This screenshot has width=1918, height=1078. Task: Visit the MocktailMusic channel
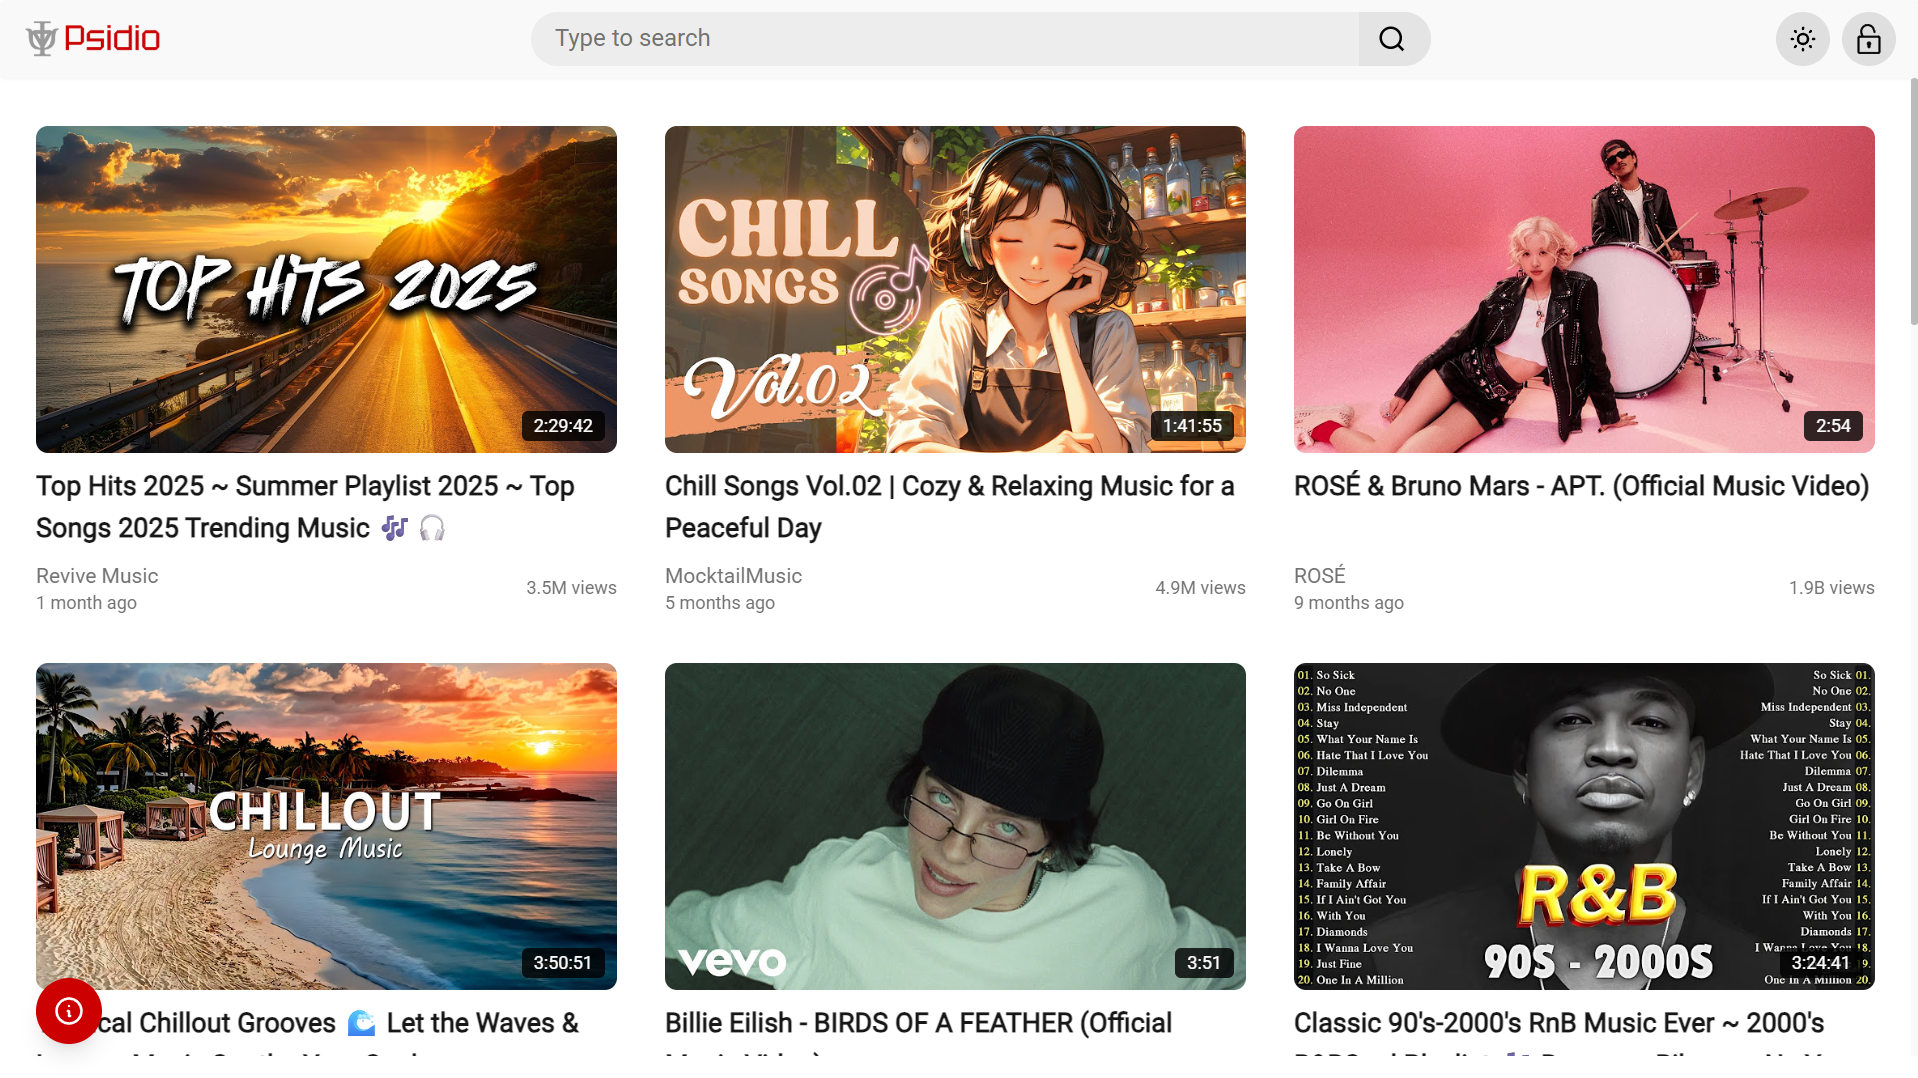point(733,576)
